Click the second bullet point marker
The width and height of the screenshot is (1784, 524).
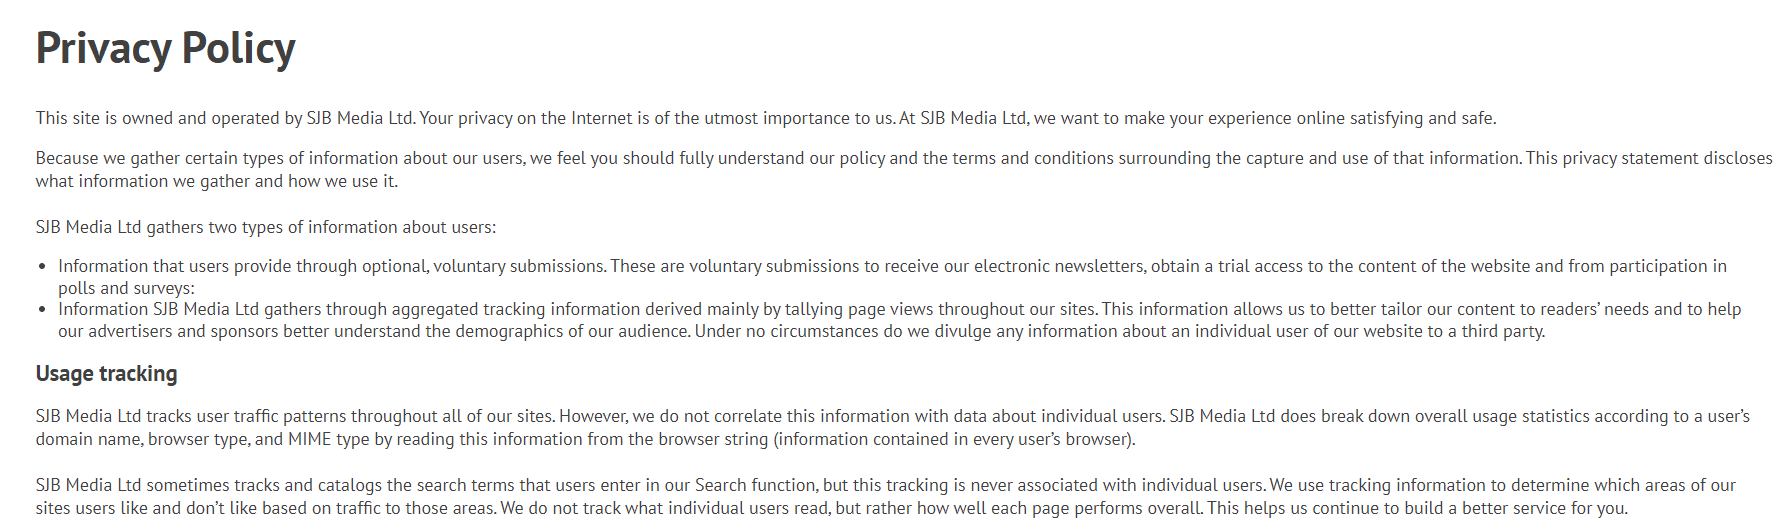pos(42,310)
